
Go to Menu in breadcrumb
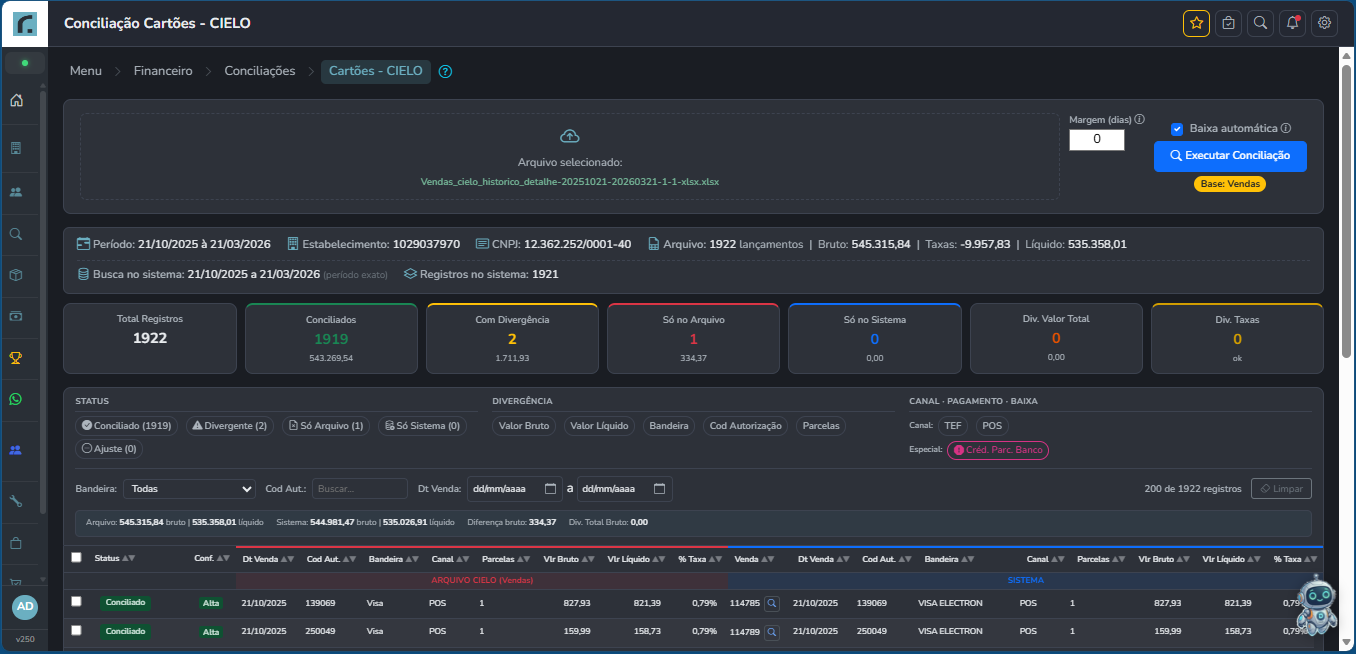click(86, 71)
